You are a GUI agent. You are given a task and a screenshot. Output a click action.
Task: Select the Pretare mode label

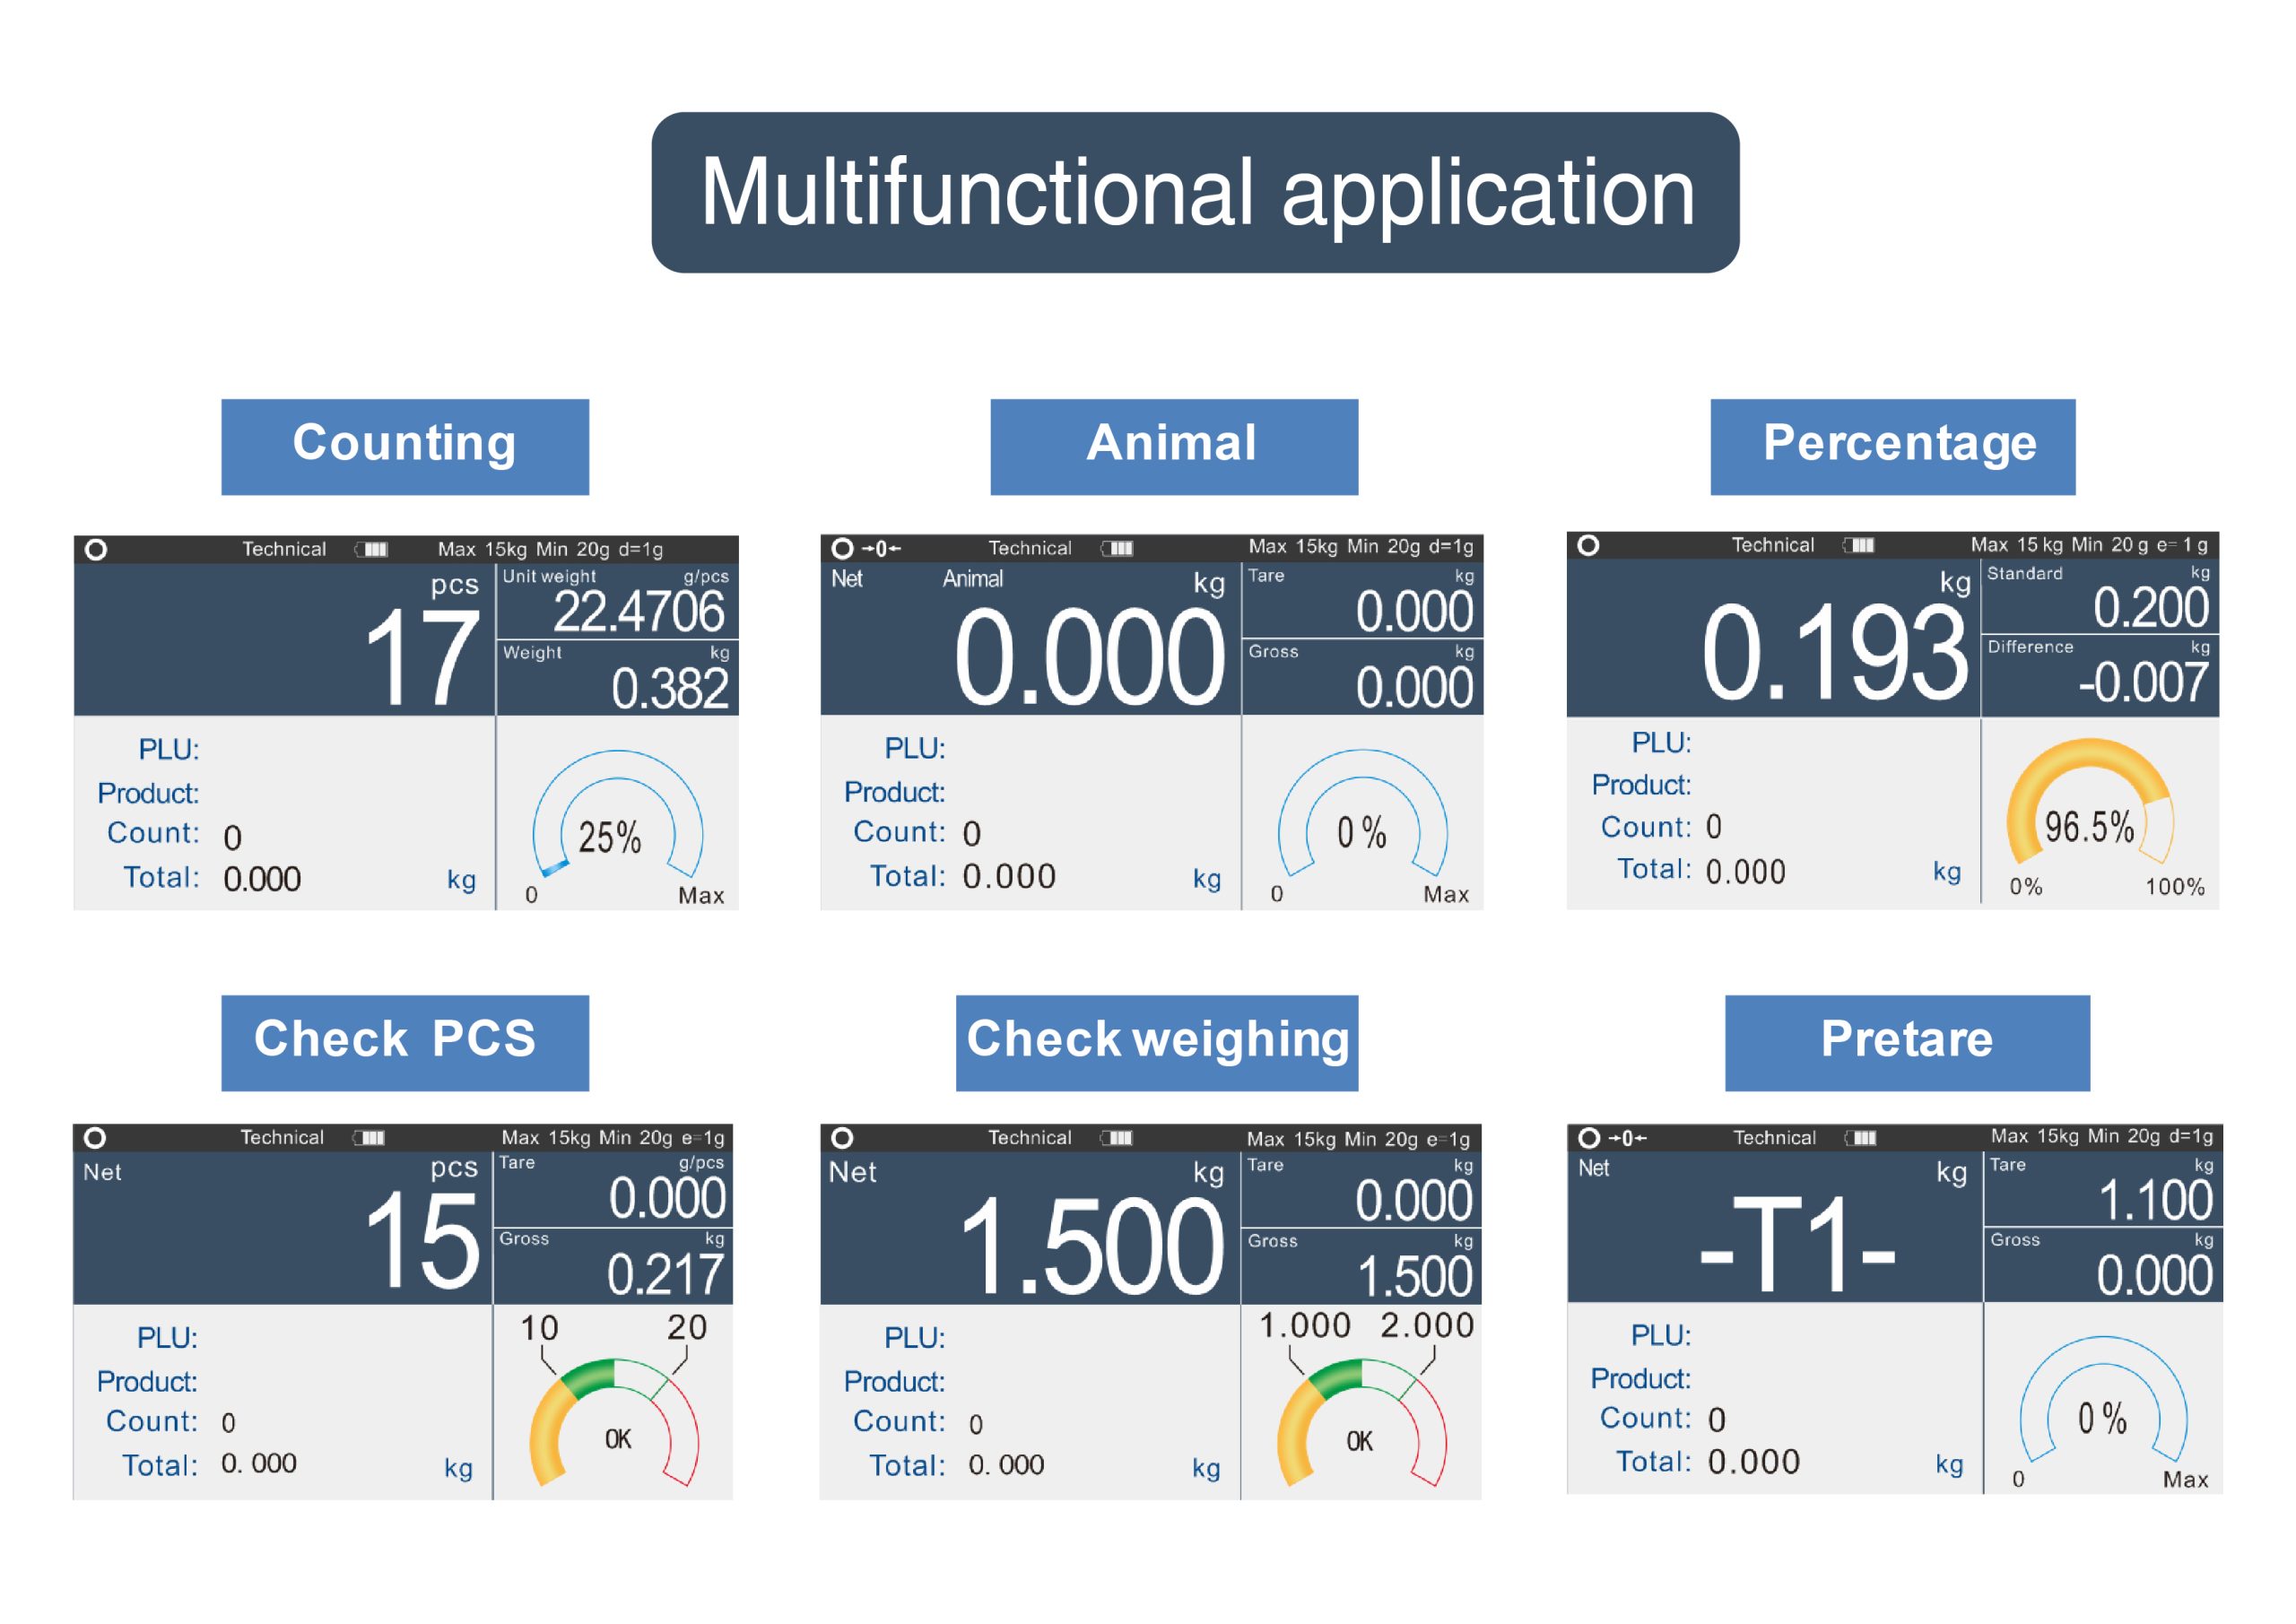point(1906,1042)
